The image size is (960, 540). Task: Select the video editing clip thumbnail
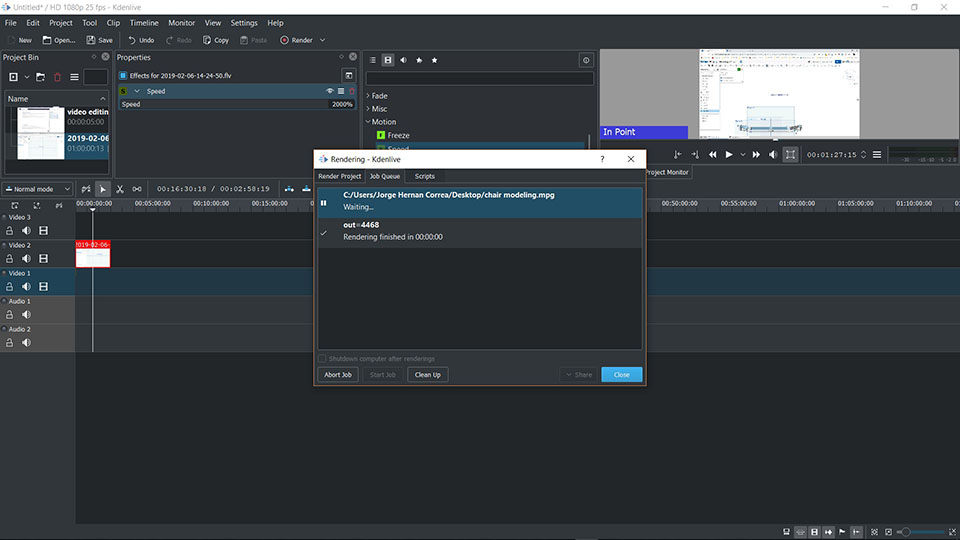pos(40,119)
